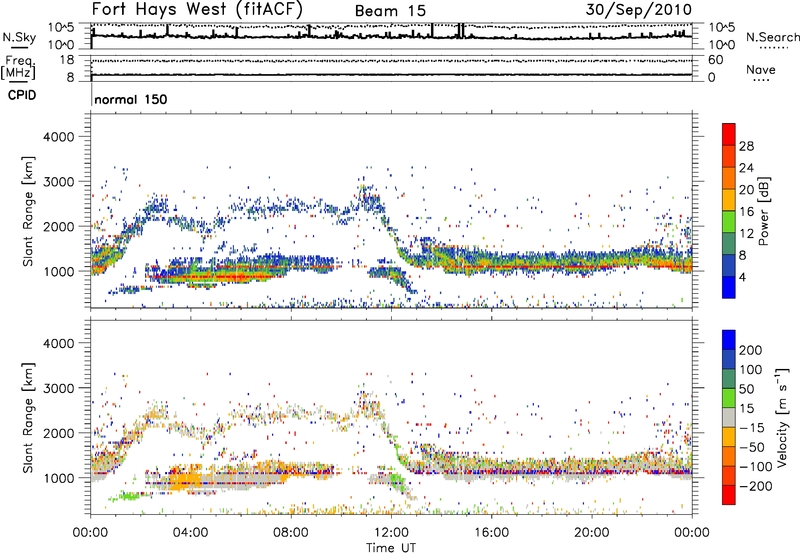Click the '-200' velocity scale value
Viewport: 800px width, 554px height.
tap(756, 486)
